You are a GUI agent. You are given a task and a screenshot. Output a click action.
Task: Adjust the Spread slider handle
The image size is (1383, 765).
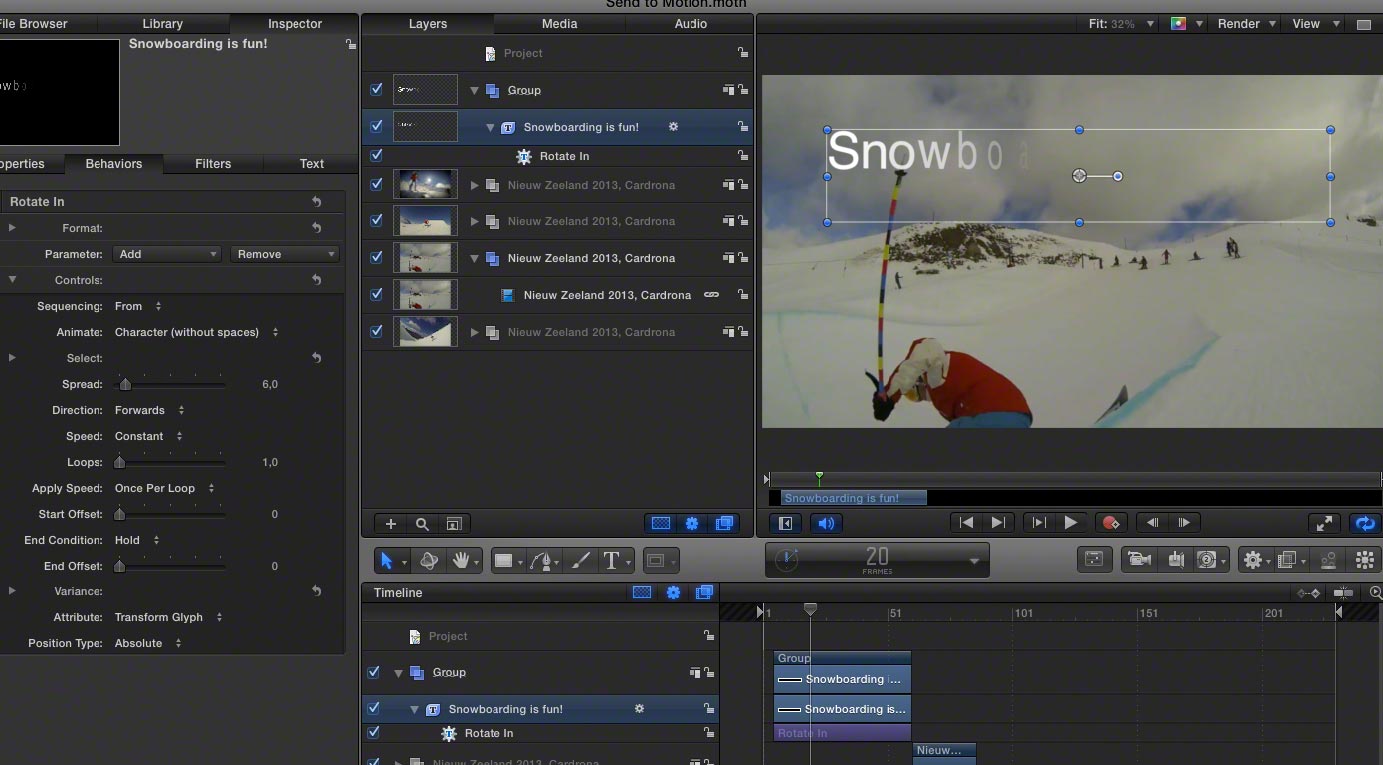pyautogui.click(x=125, y=384)
